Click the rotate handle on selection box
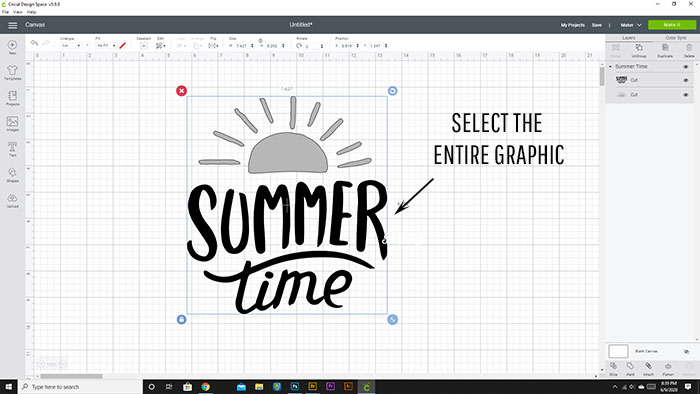Screen dimensions: 700x394 pos(392,91)
